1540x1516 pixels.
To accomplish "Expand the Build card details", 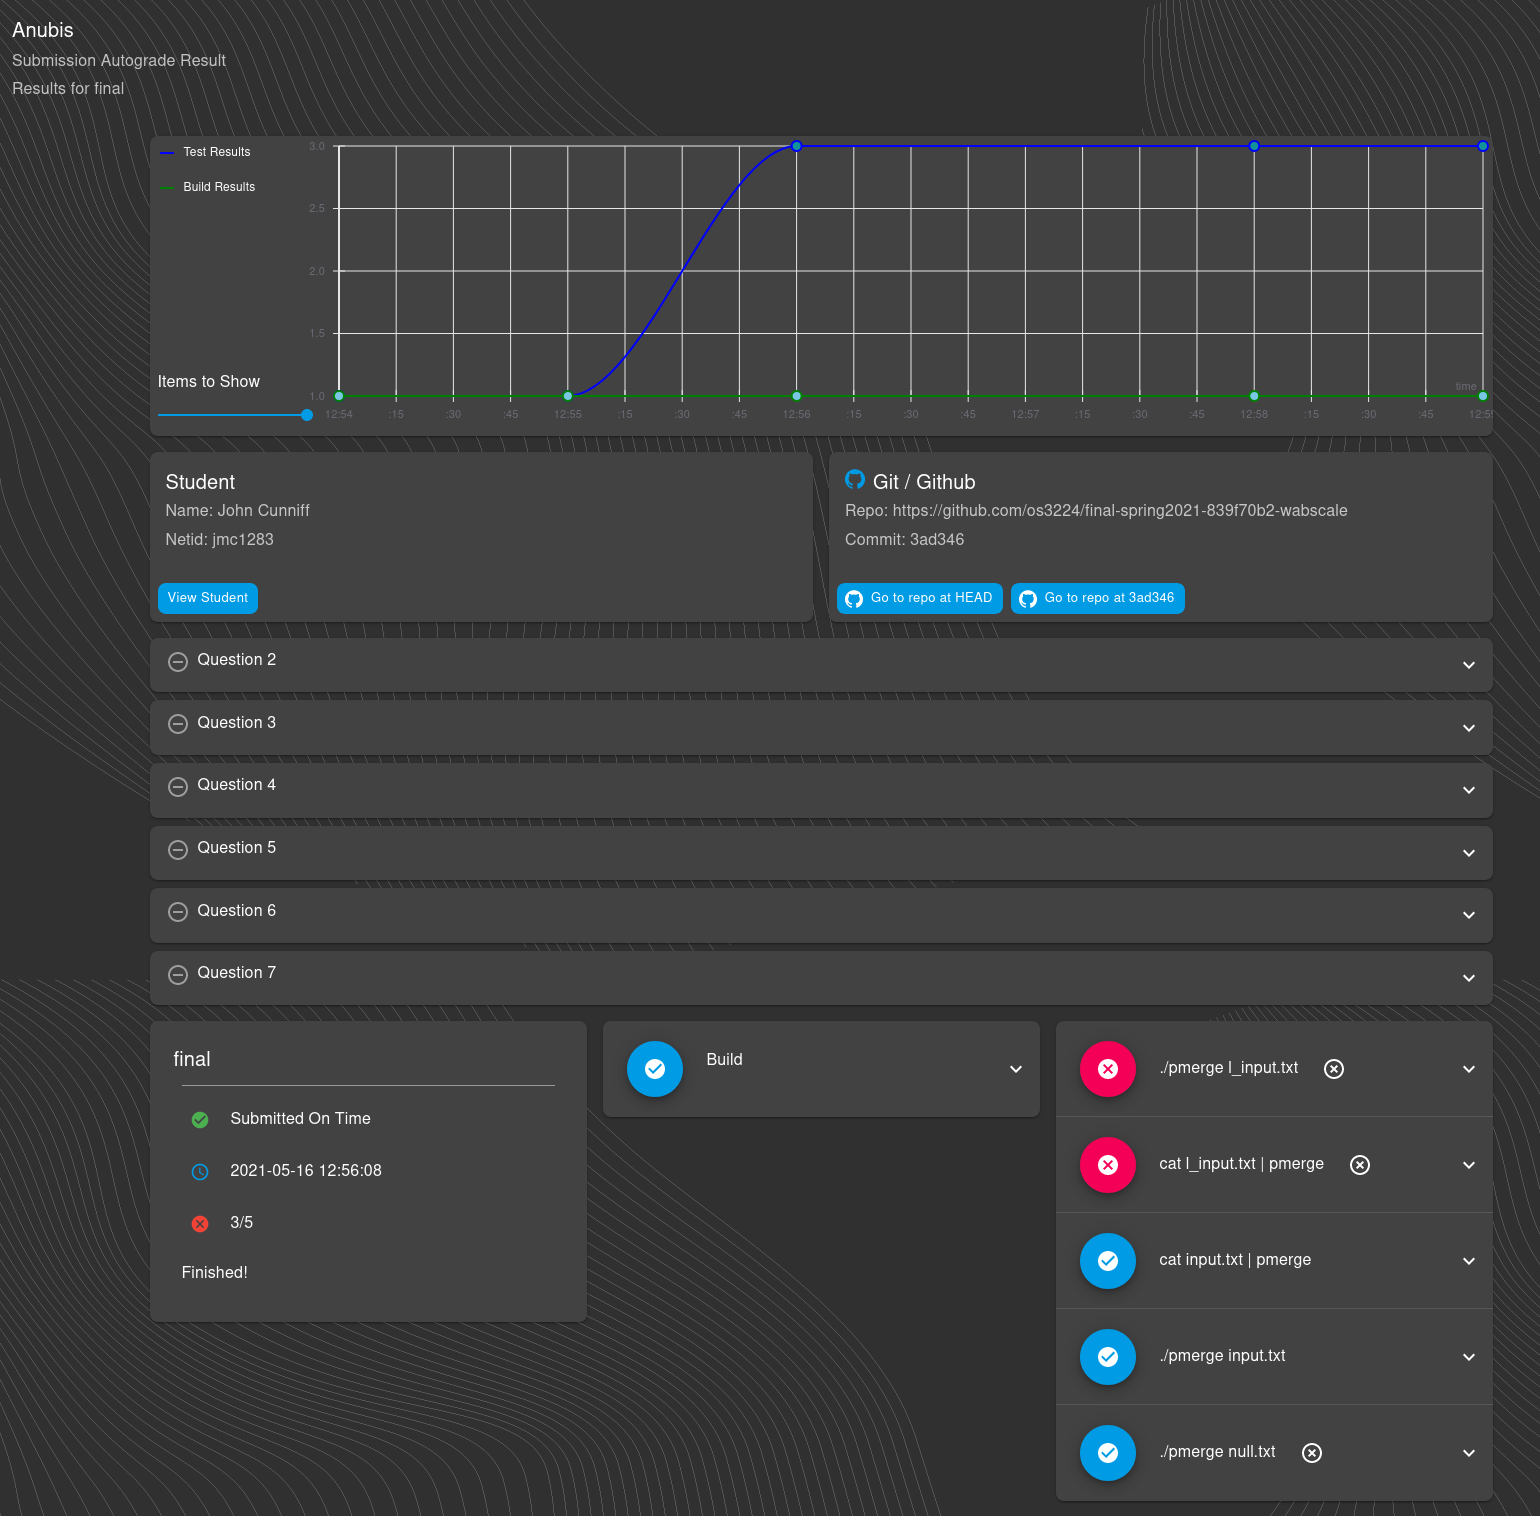I will click(1016, 1069).
